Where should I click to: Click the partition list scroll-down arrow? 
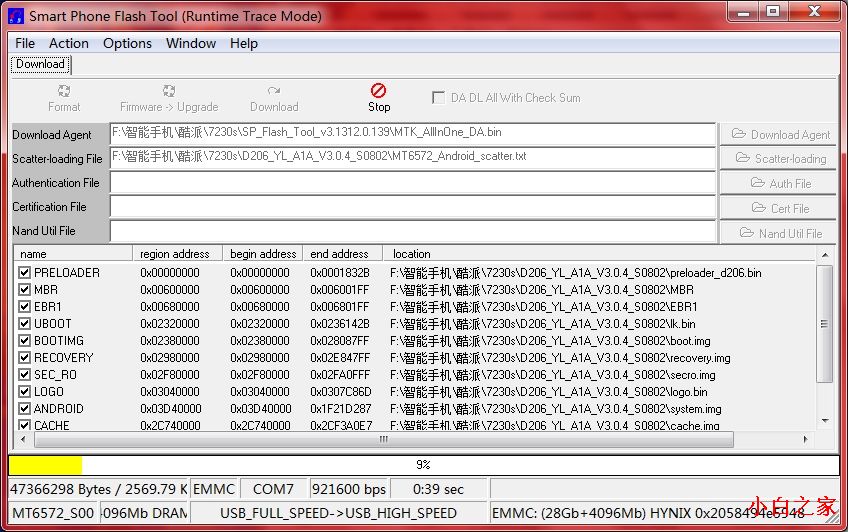[825, 421]
